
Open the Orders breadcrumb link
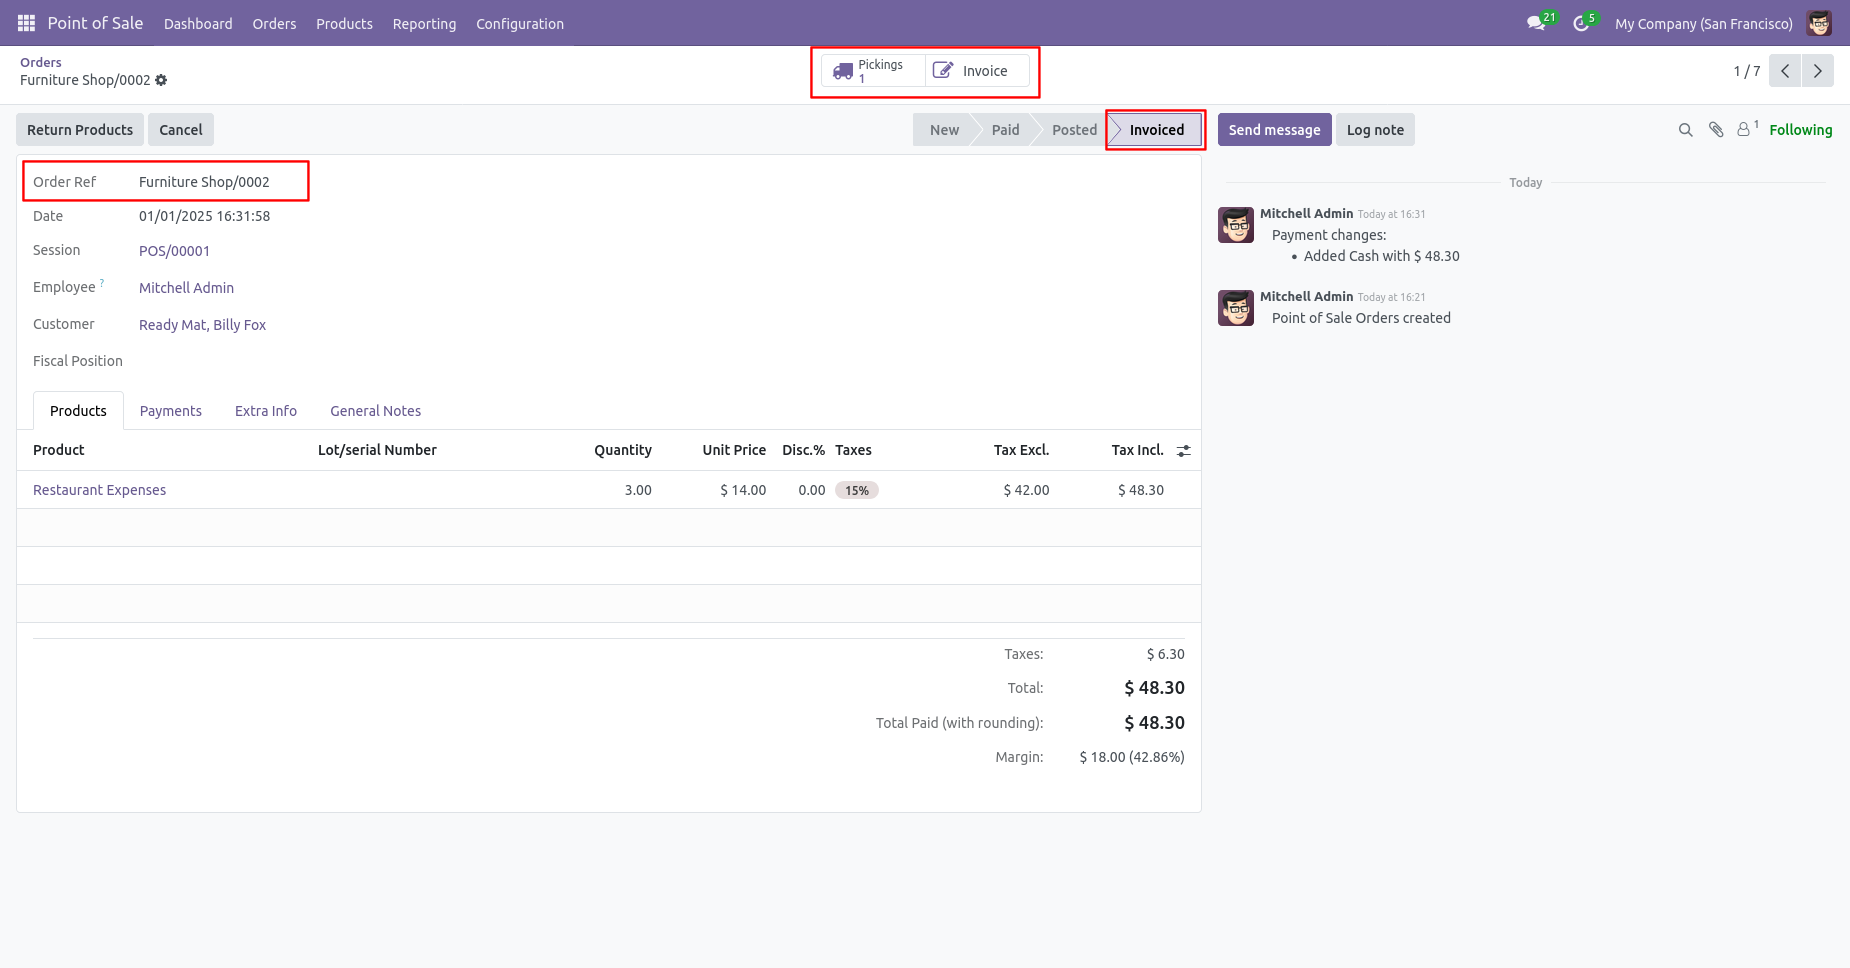pos(41,62)
